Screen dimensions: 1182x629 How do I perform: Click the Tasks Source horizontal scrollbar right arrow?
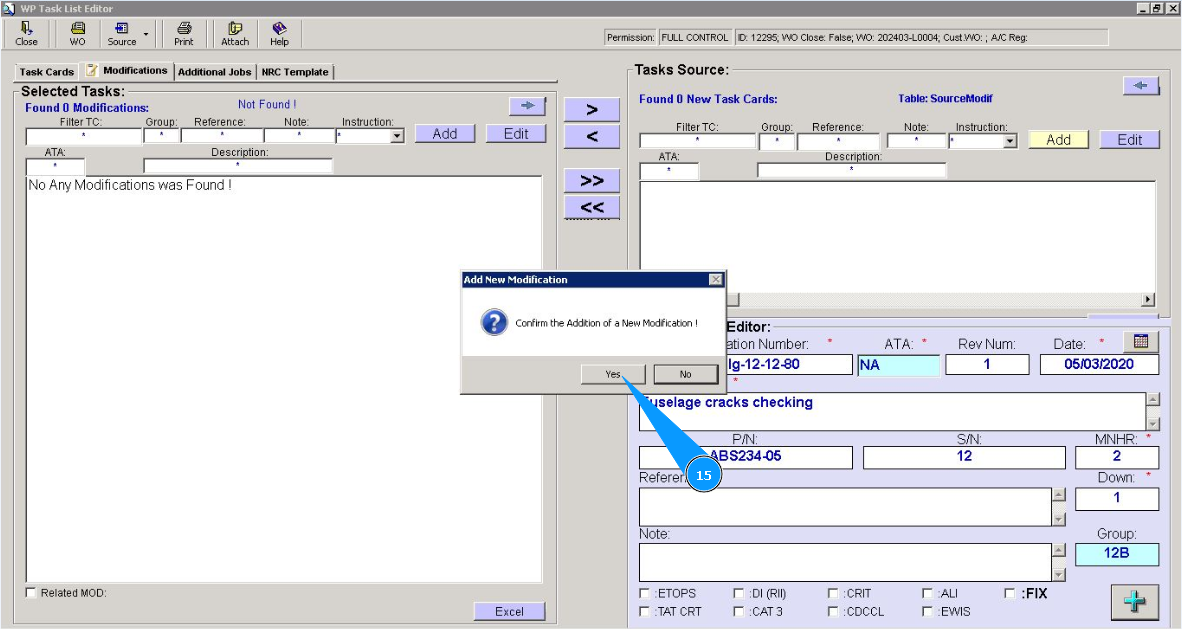pos(1148,299)
